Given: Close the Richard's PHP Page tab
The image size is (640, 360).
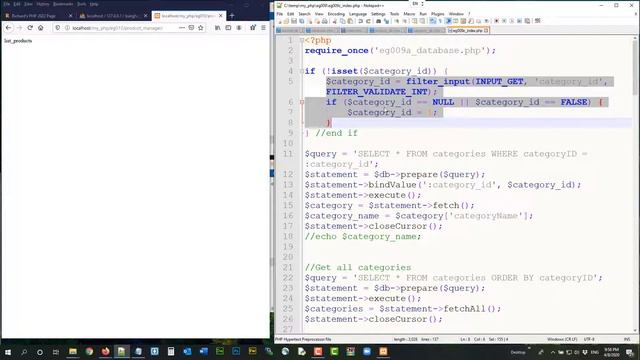Looking at the screenshot, I should coord(70,16).
